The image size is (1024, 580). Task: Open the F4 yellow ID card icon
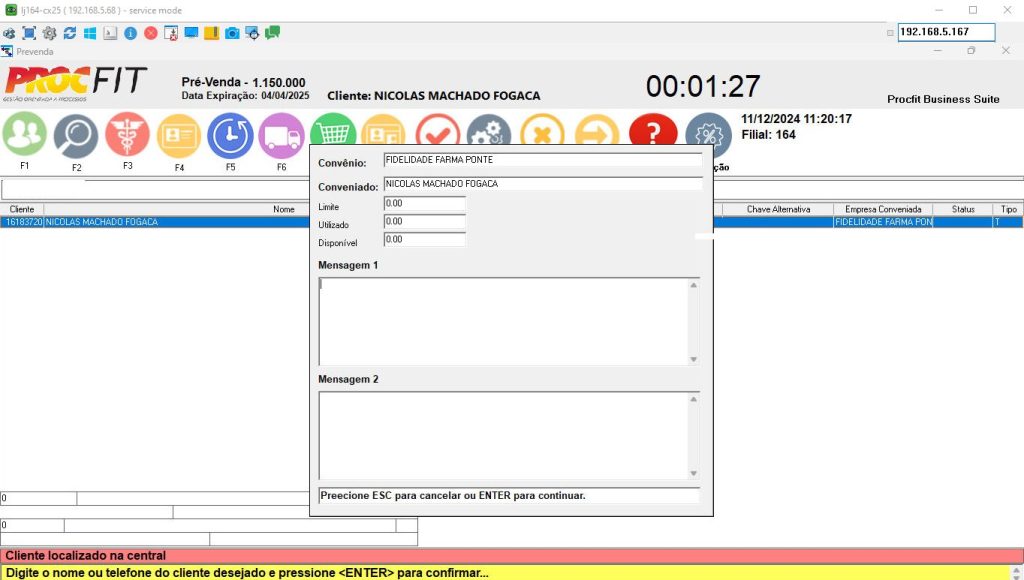179,136
